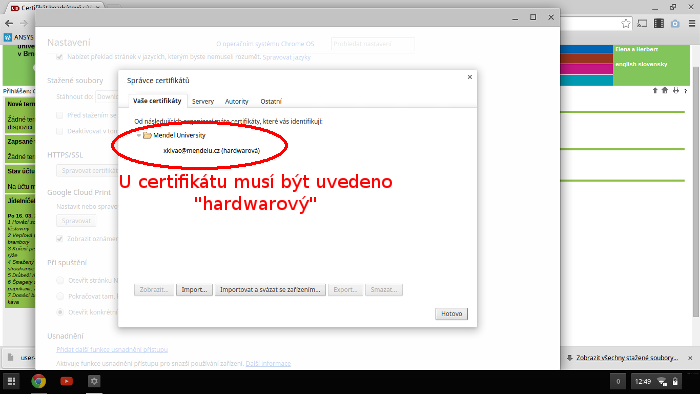Open the app launcher in the shelf
Image resolution: width=700 pixels, height=394 pixels.
tap(12, 381)
